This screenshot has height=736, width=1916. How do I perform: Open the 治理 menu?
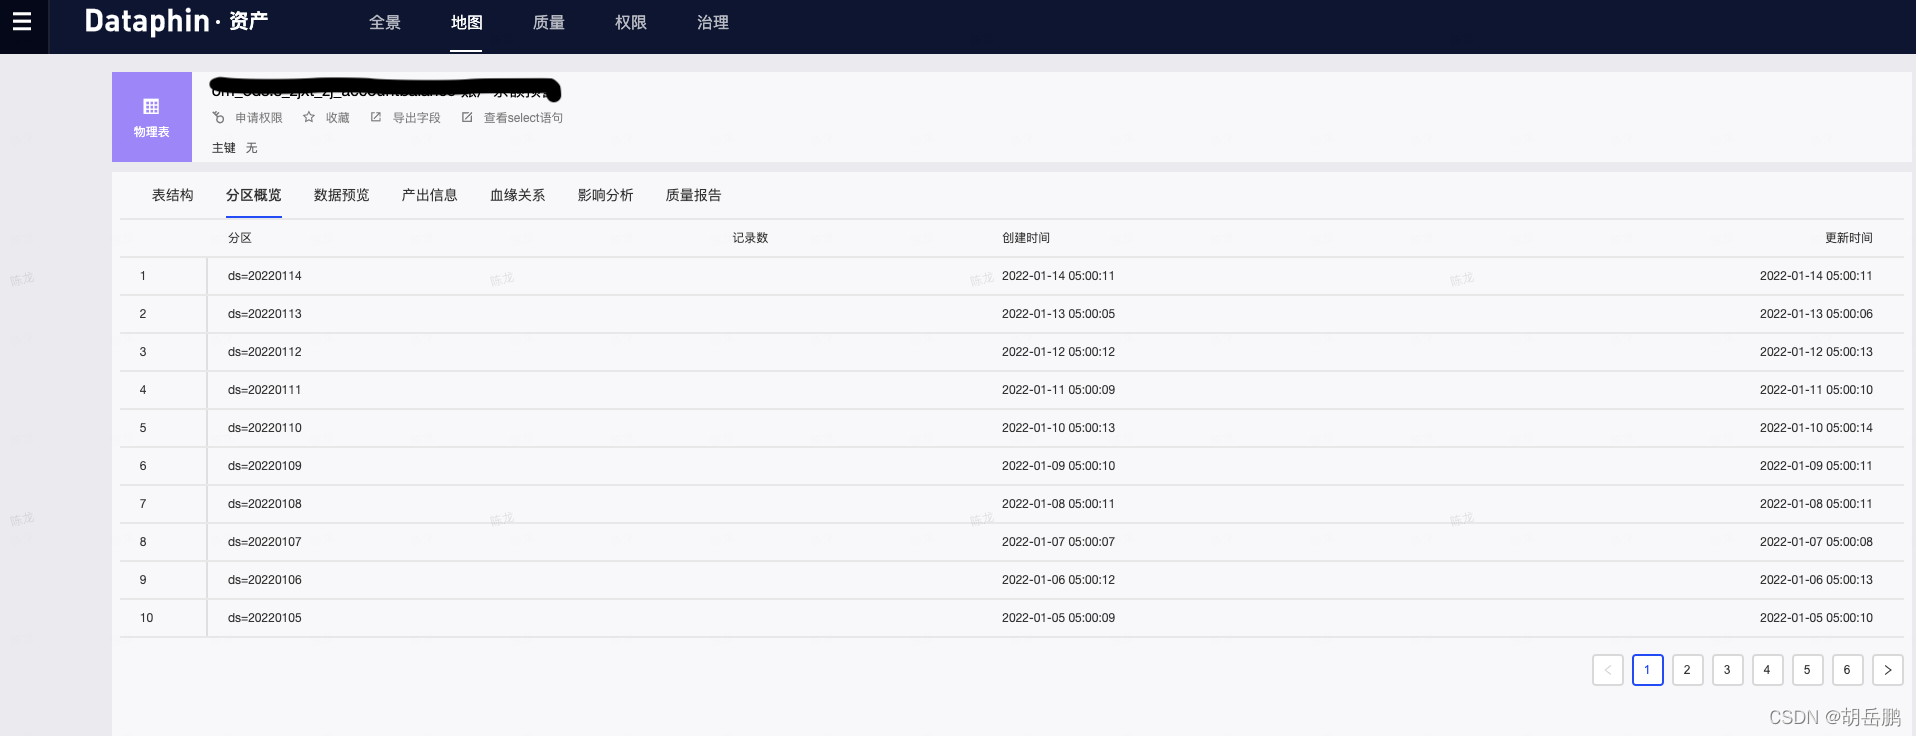point(713,22)
